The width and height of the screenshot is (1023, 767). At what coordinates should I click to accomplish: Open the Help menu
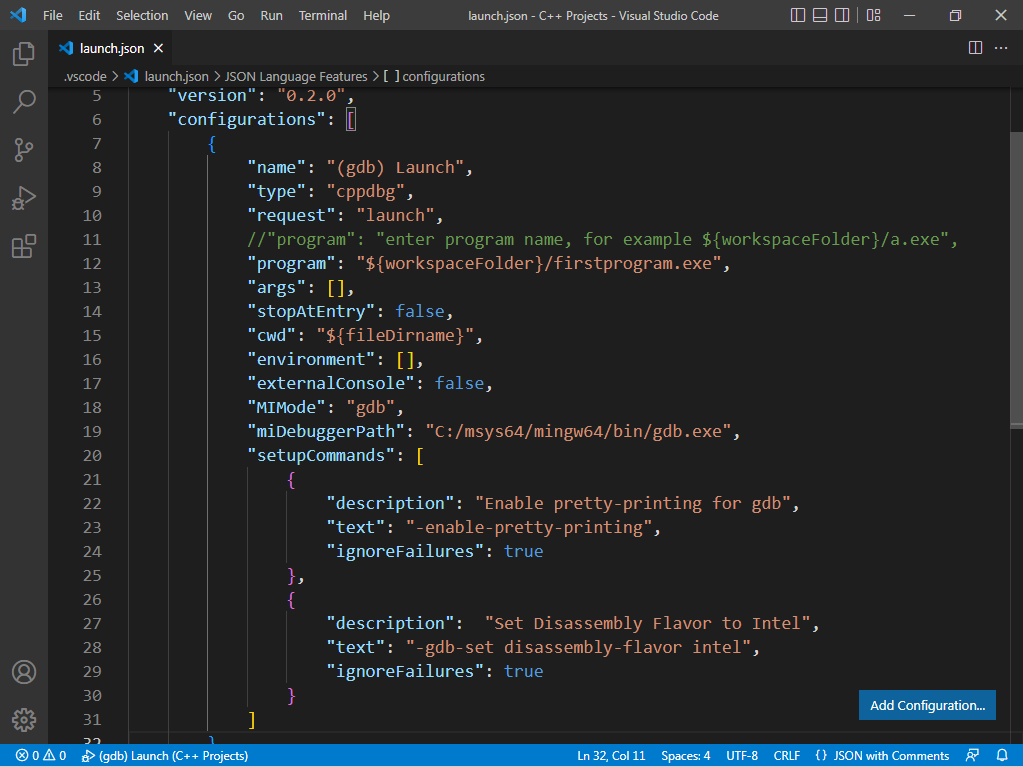click(x=376, y=16)
